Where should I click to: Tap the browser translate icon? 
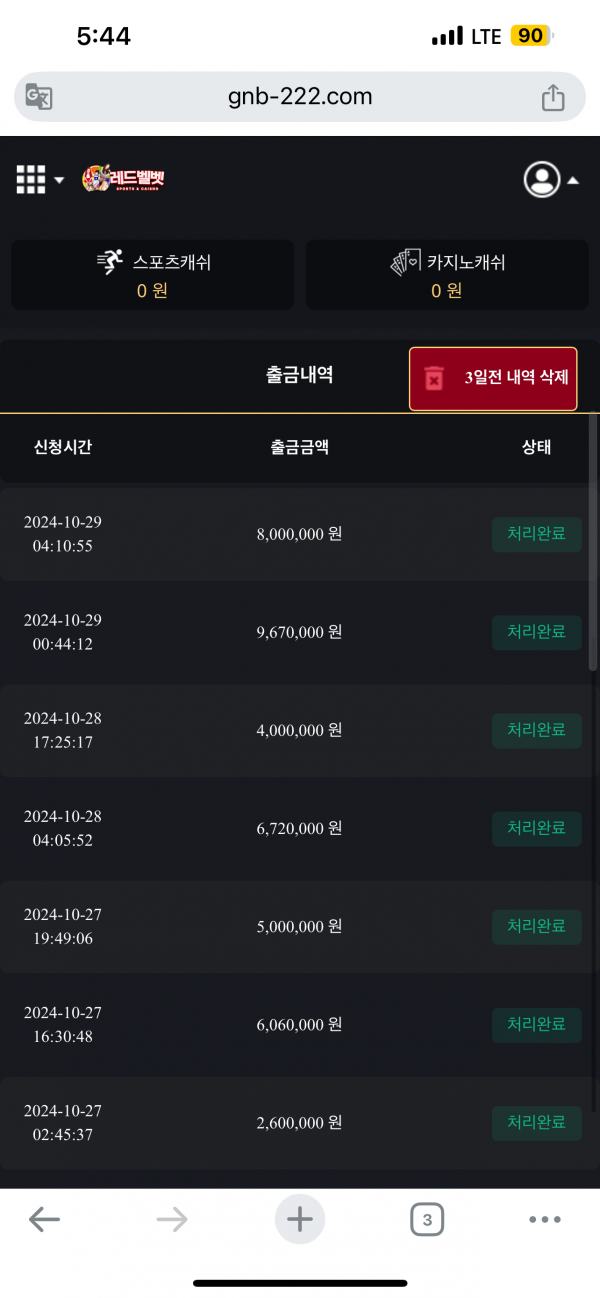39,97
